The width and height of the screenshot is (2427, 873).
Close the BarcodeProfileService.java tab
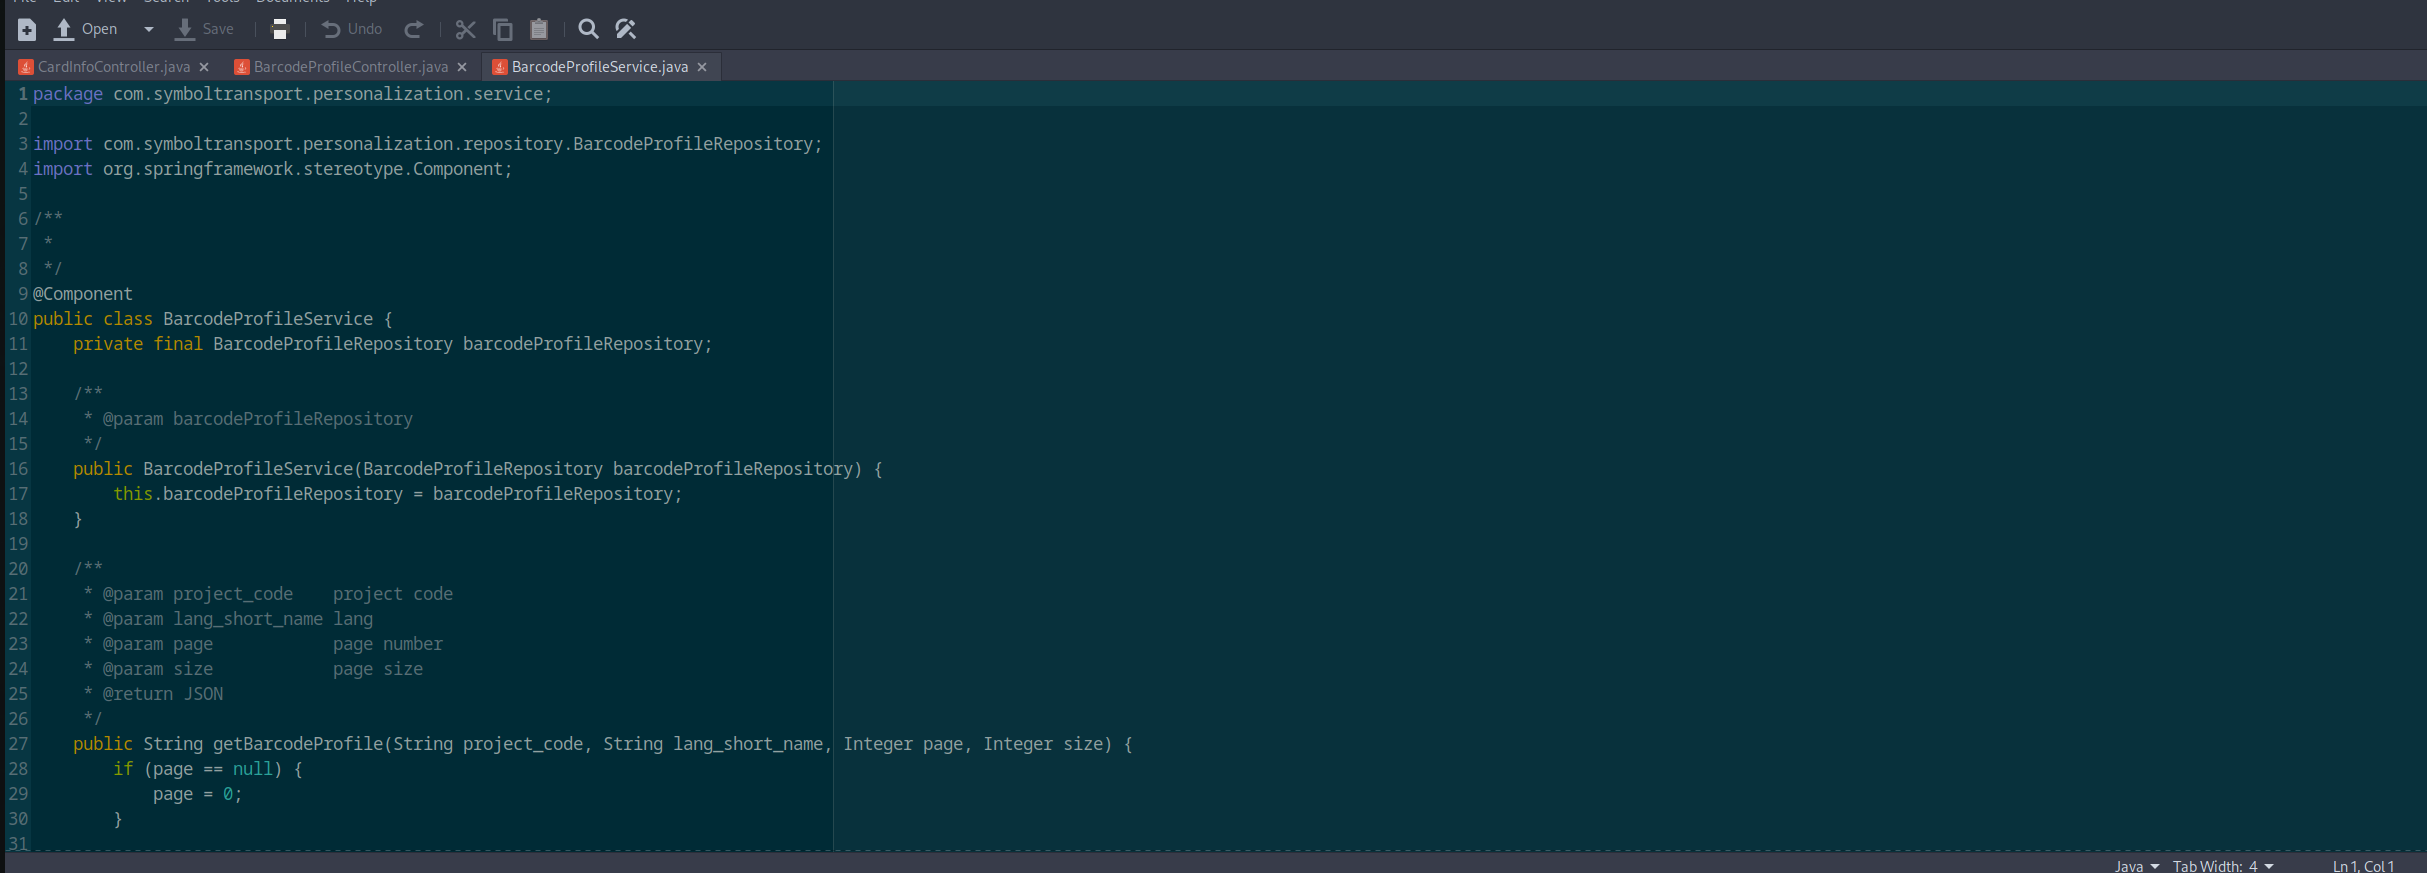tap(702, 67)
